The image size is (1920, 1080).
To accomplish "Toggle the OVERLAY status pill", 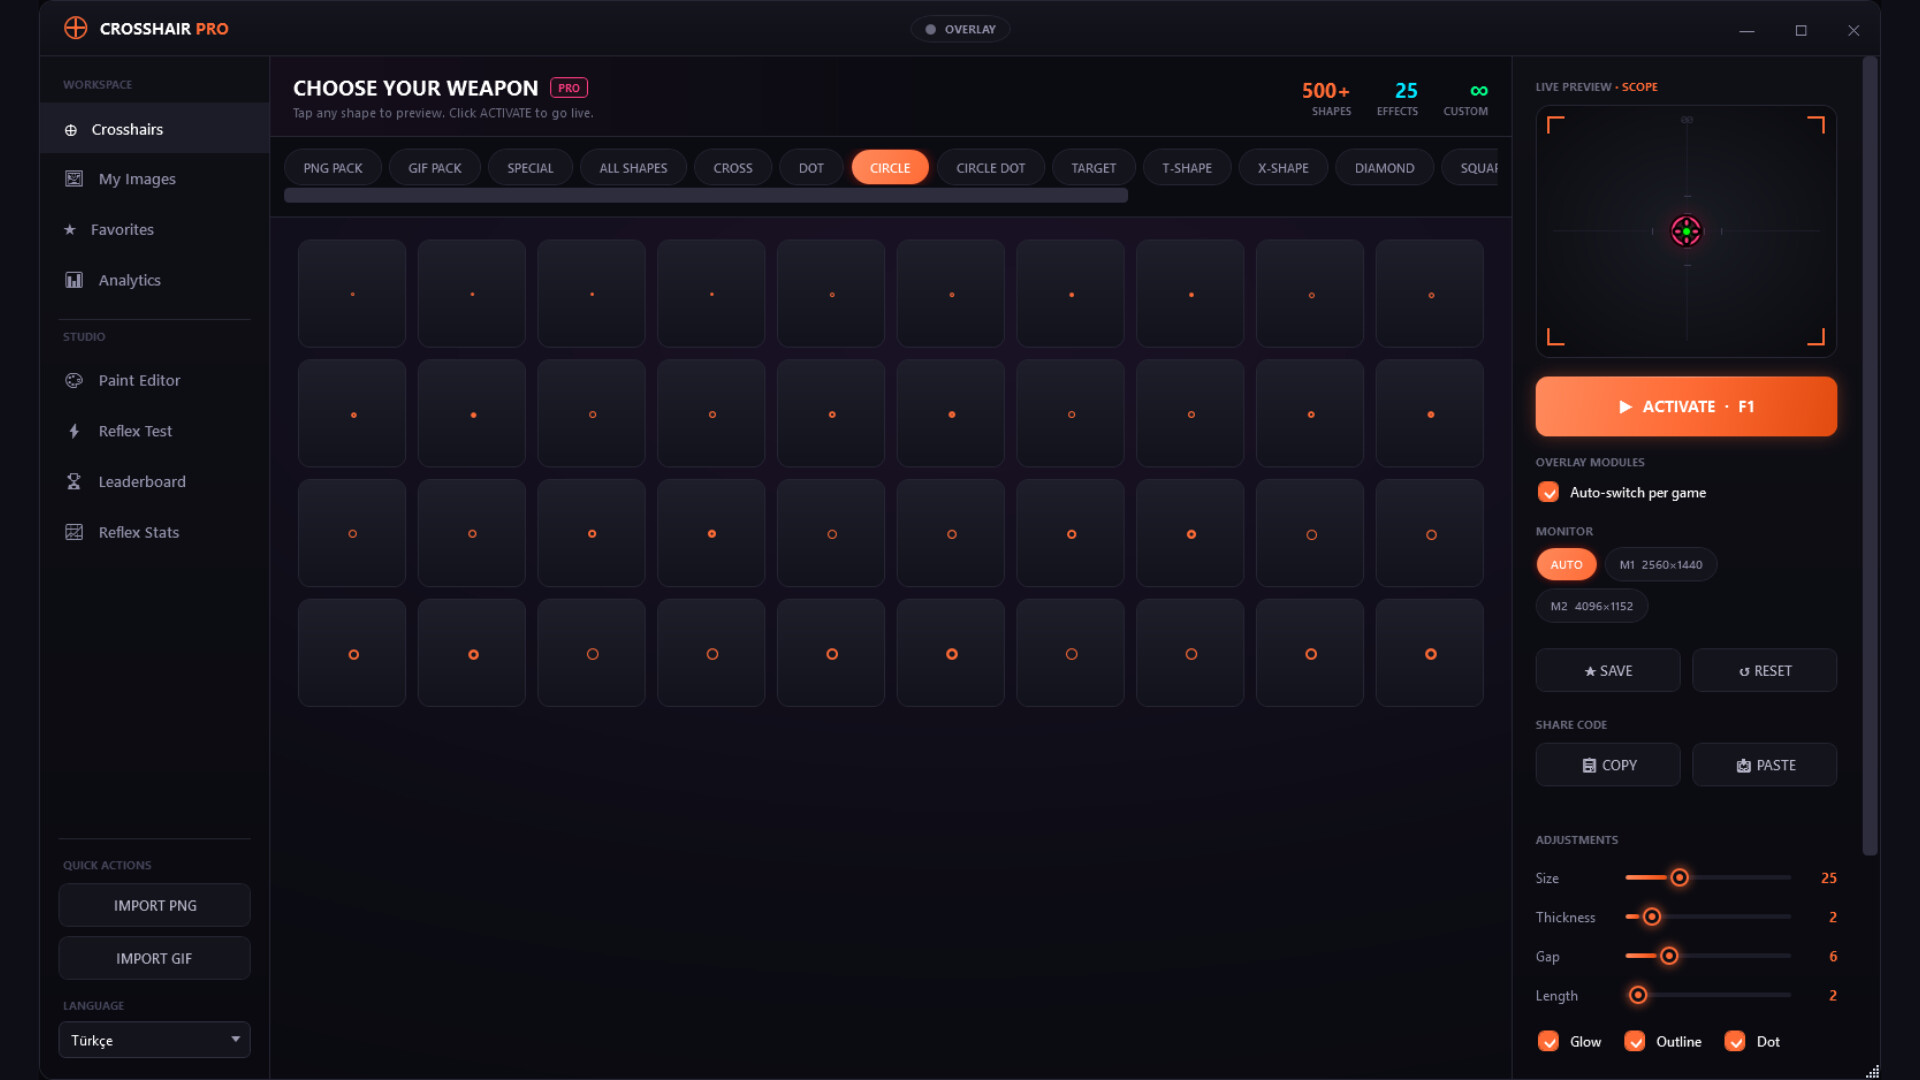I will pyautogui.click(x=960, y=29).
